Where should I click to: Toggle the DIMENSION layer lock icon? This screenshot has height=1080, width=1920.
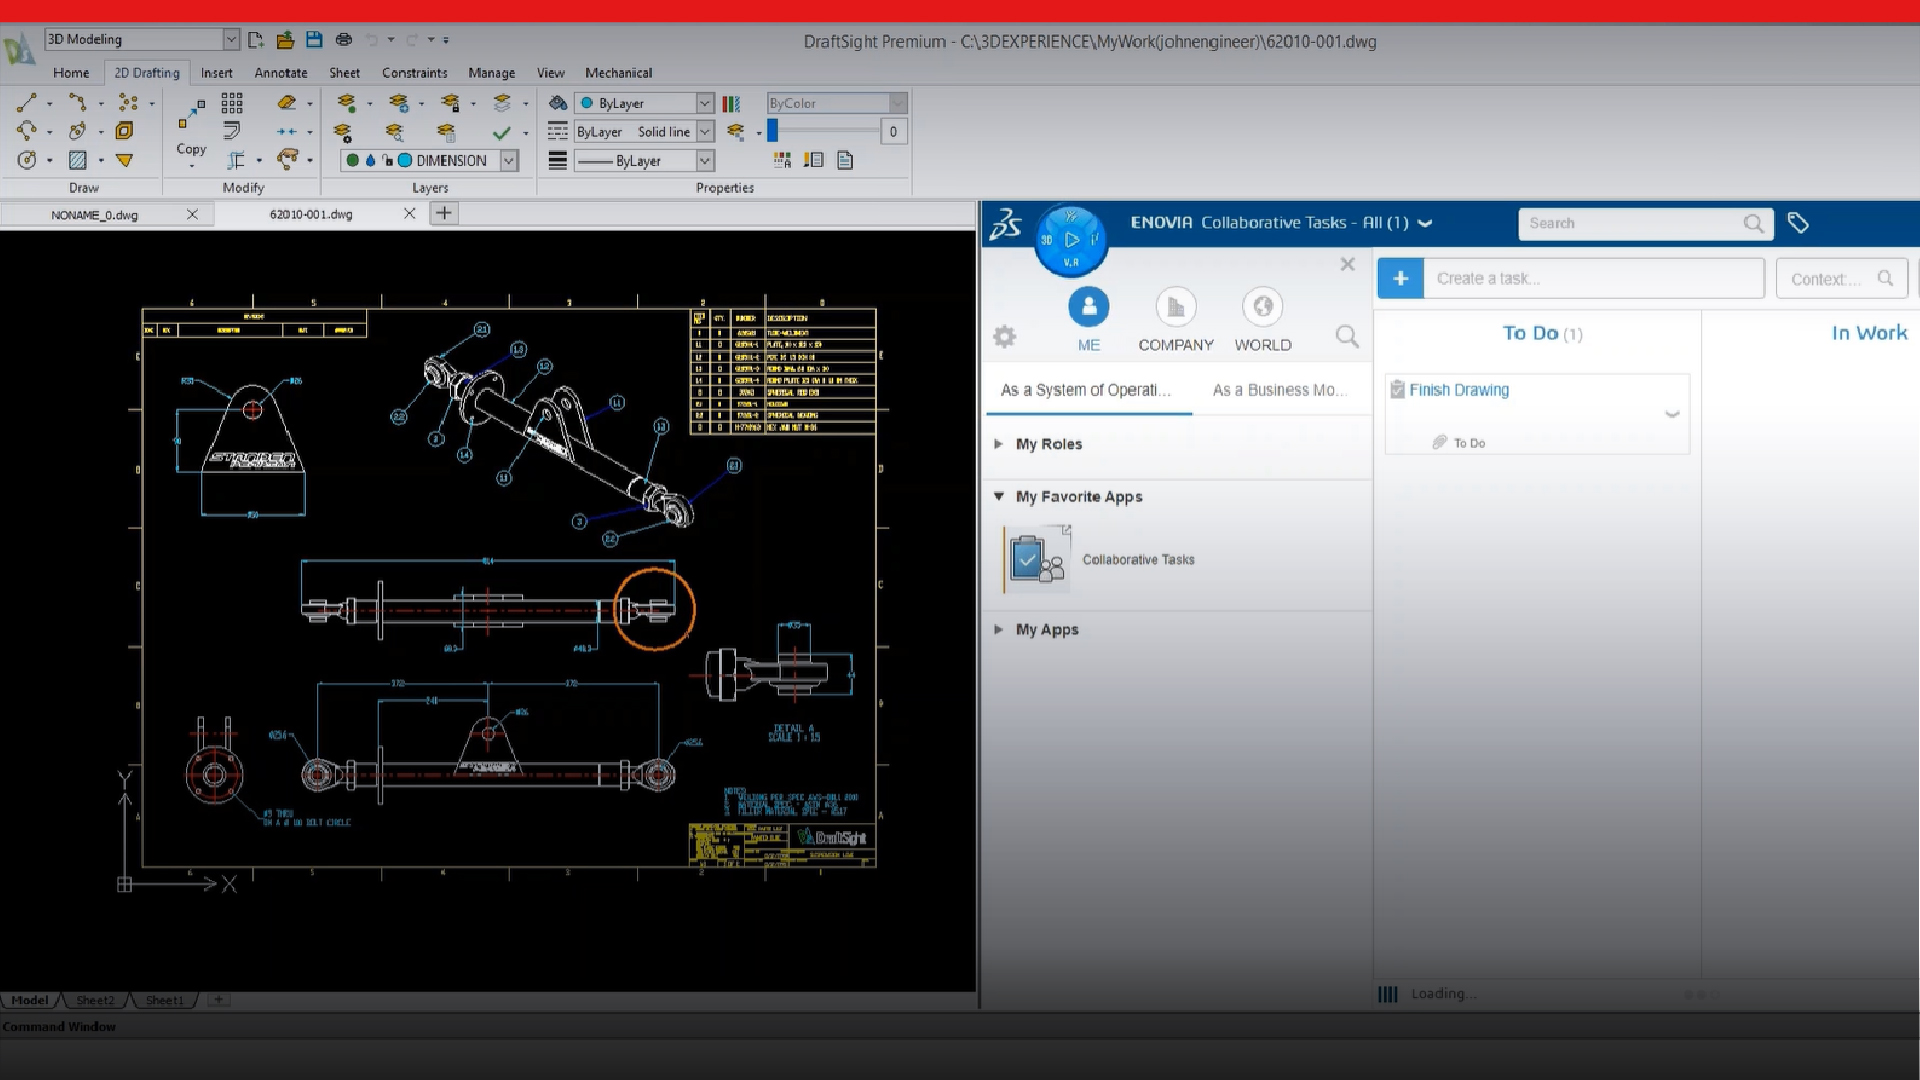click(387, 160)
